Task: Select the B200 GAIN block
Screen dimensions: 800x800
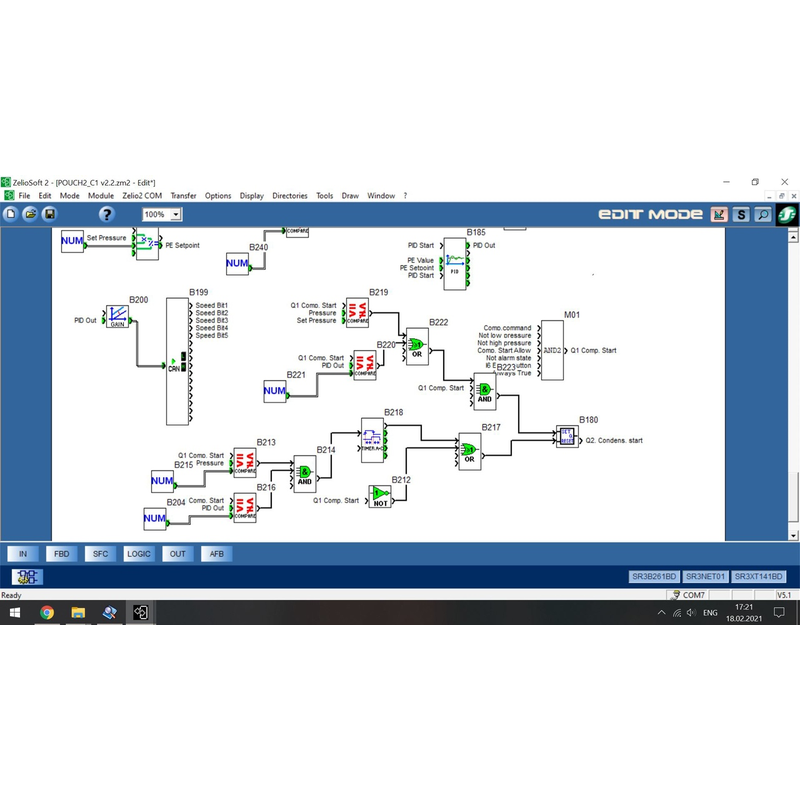Action: 118,318
